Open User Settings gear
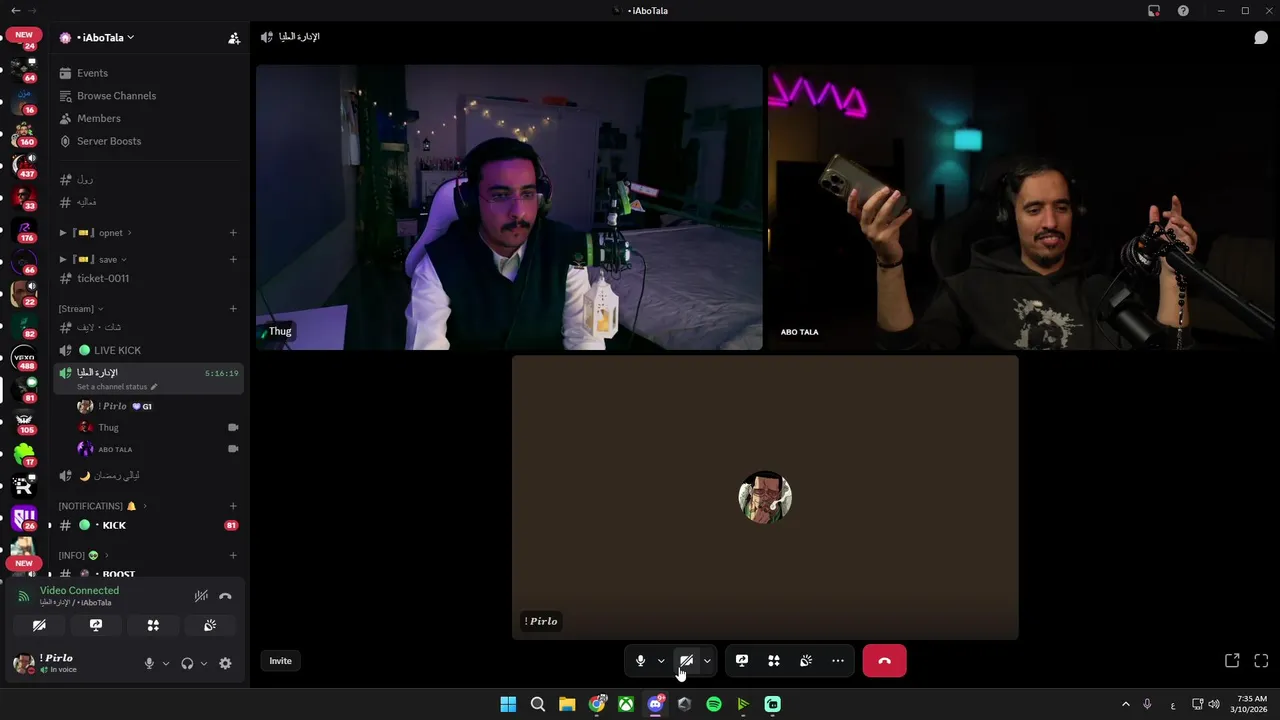Screen dimensions: 1280x720 [225, 663]
